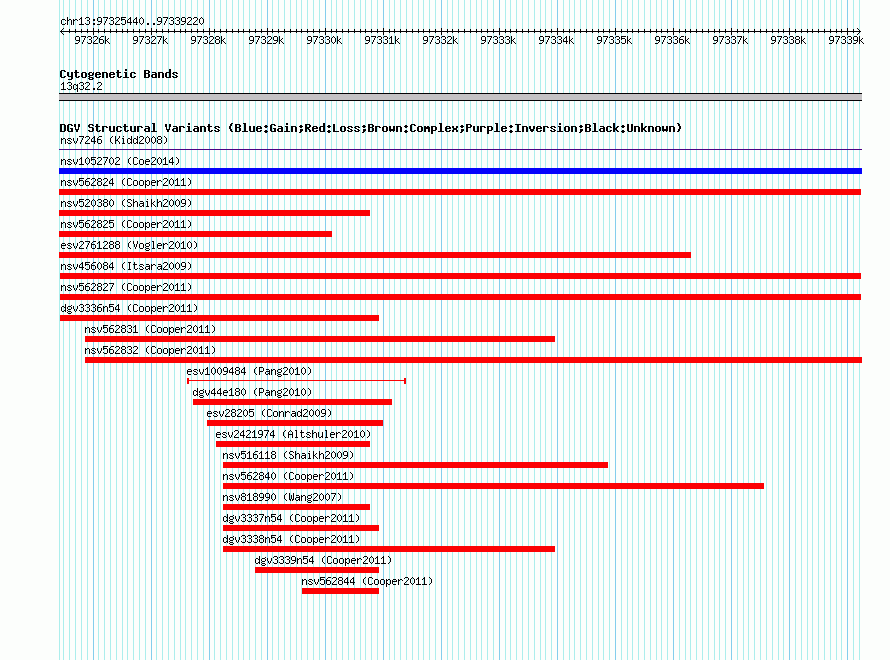Click the 97331k ruler position
This screenshot has height=660, width=890.
(x=382, y=40)
